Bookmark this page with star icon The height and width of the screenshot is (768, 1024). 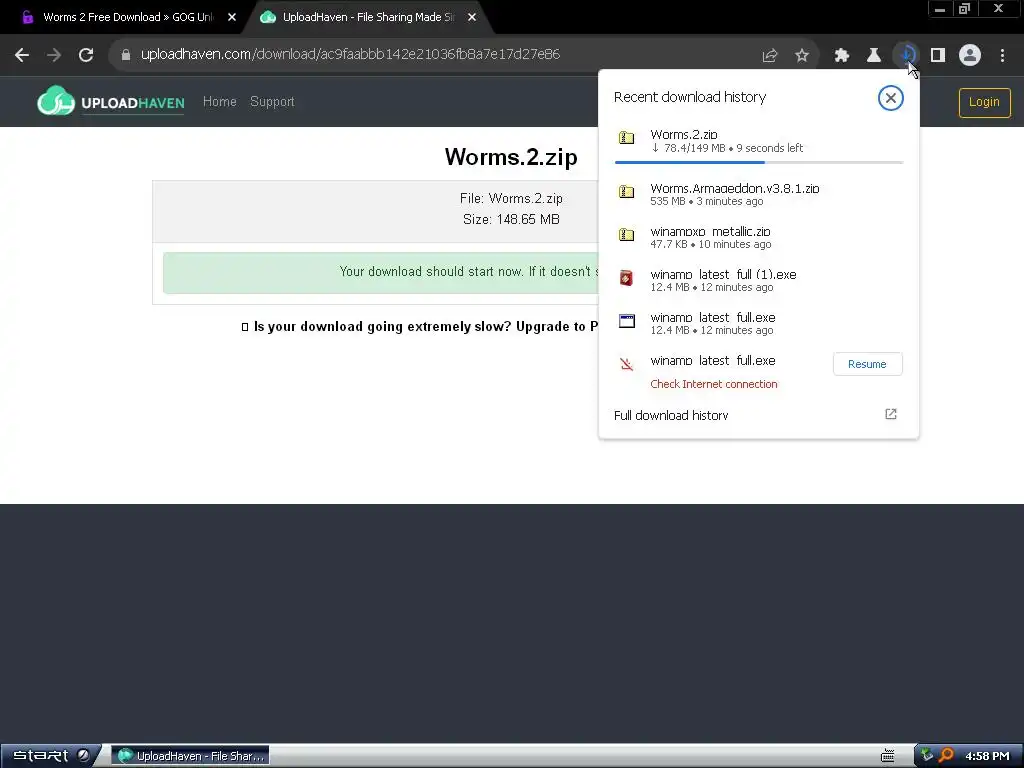pyautogui.click(x=802, y=56)
